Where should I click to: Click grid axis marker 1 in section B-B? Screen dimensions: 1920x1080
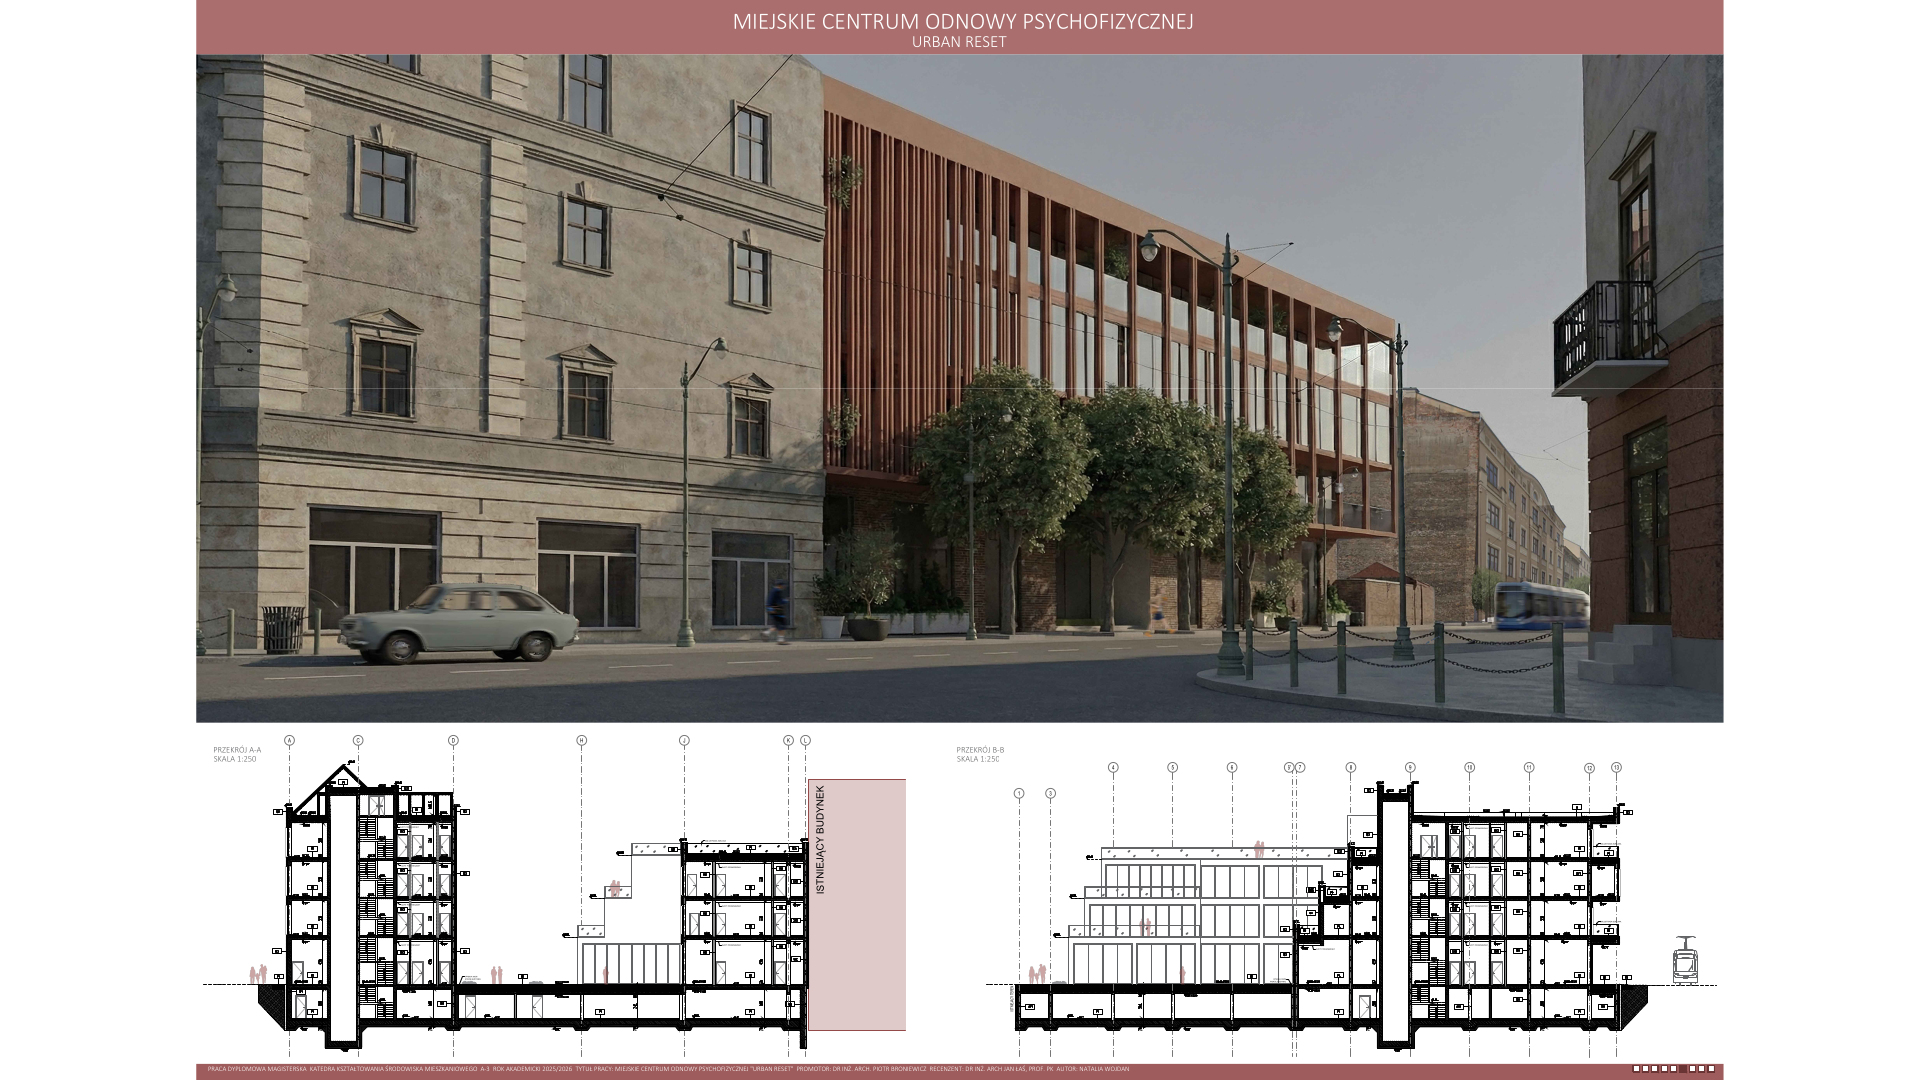(1019, 793)
